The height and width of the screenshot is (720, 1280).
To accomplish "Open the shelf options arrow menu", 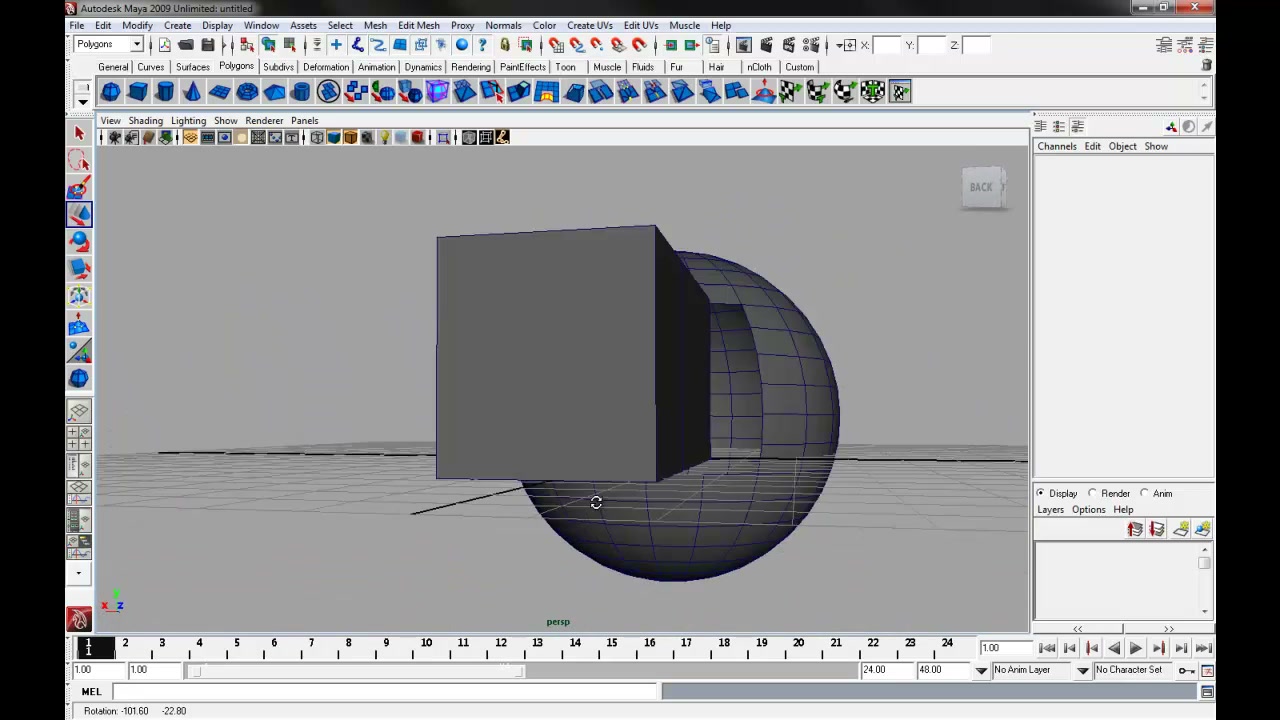I will tap(83, 101).
